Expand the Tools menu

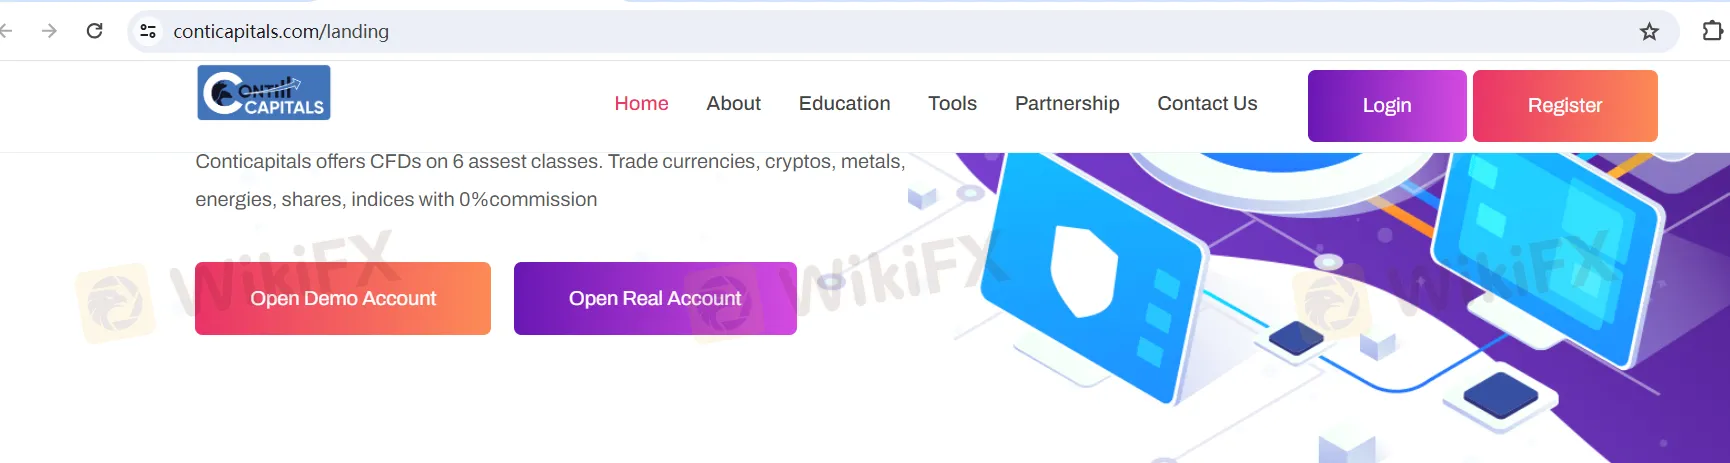point(952,104)
